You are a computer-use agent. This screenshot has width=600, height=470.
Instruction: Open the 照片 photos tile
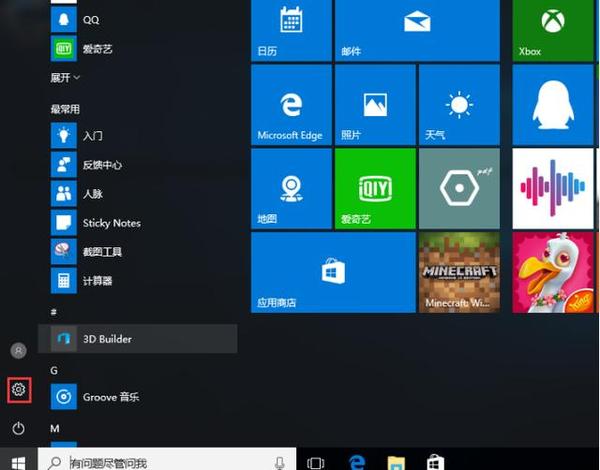click(x=375, y=106)
